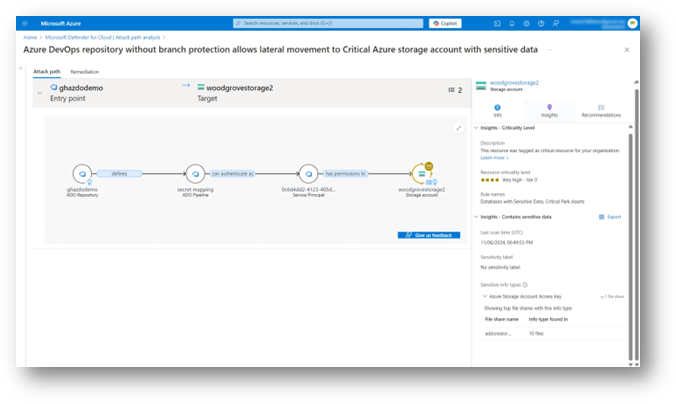Click the storage account icon in side panel

point(481,85)
